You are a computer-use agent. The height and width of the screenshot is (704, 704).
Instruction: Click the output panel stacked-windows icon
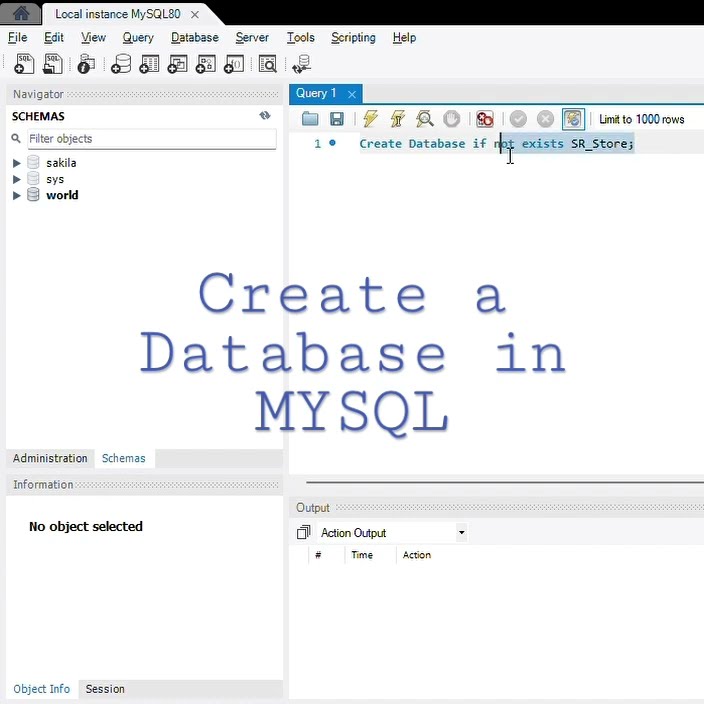coord(304,532)
